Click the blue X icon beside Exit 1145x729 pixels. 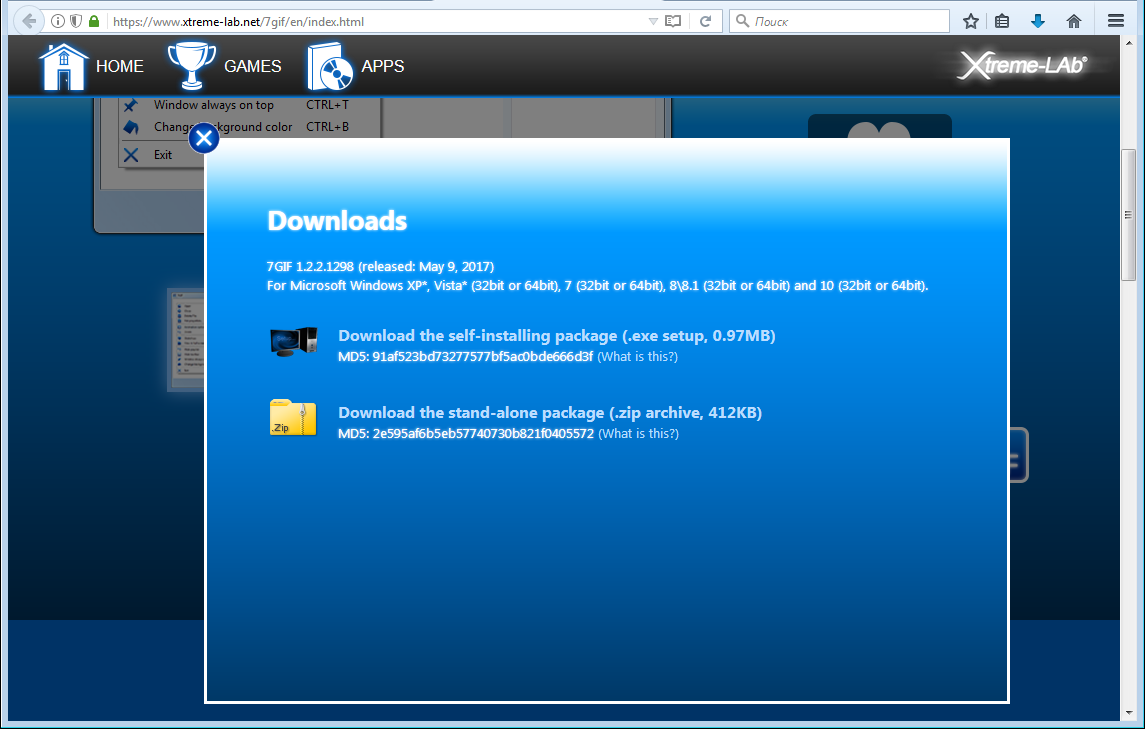(131, 155)
